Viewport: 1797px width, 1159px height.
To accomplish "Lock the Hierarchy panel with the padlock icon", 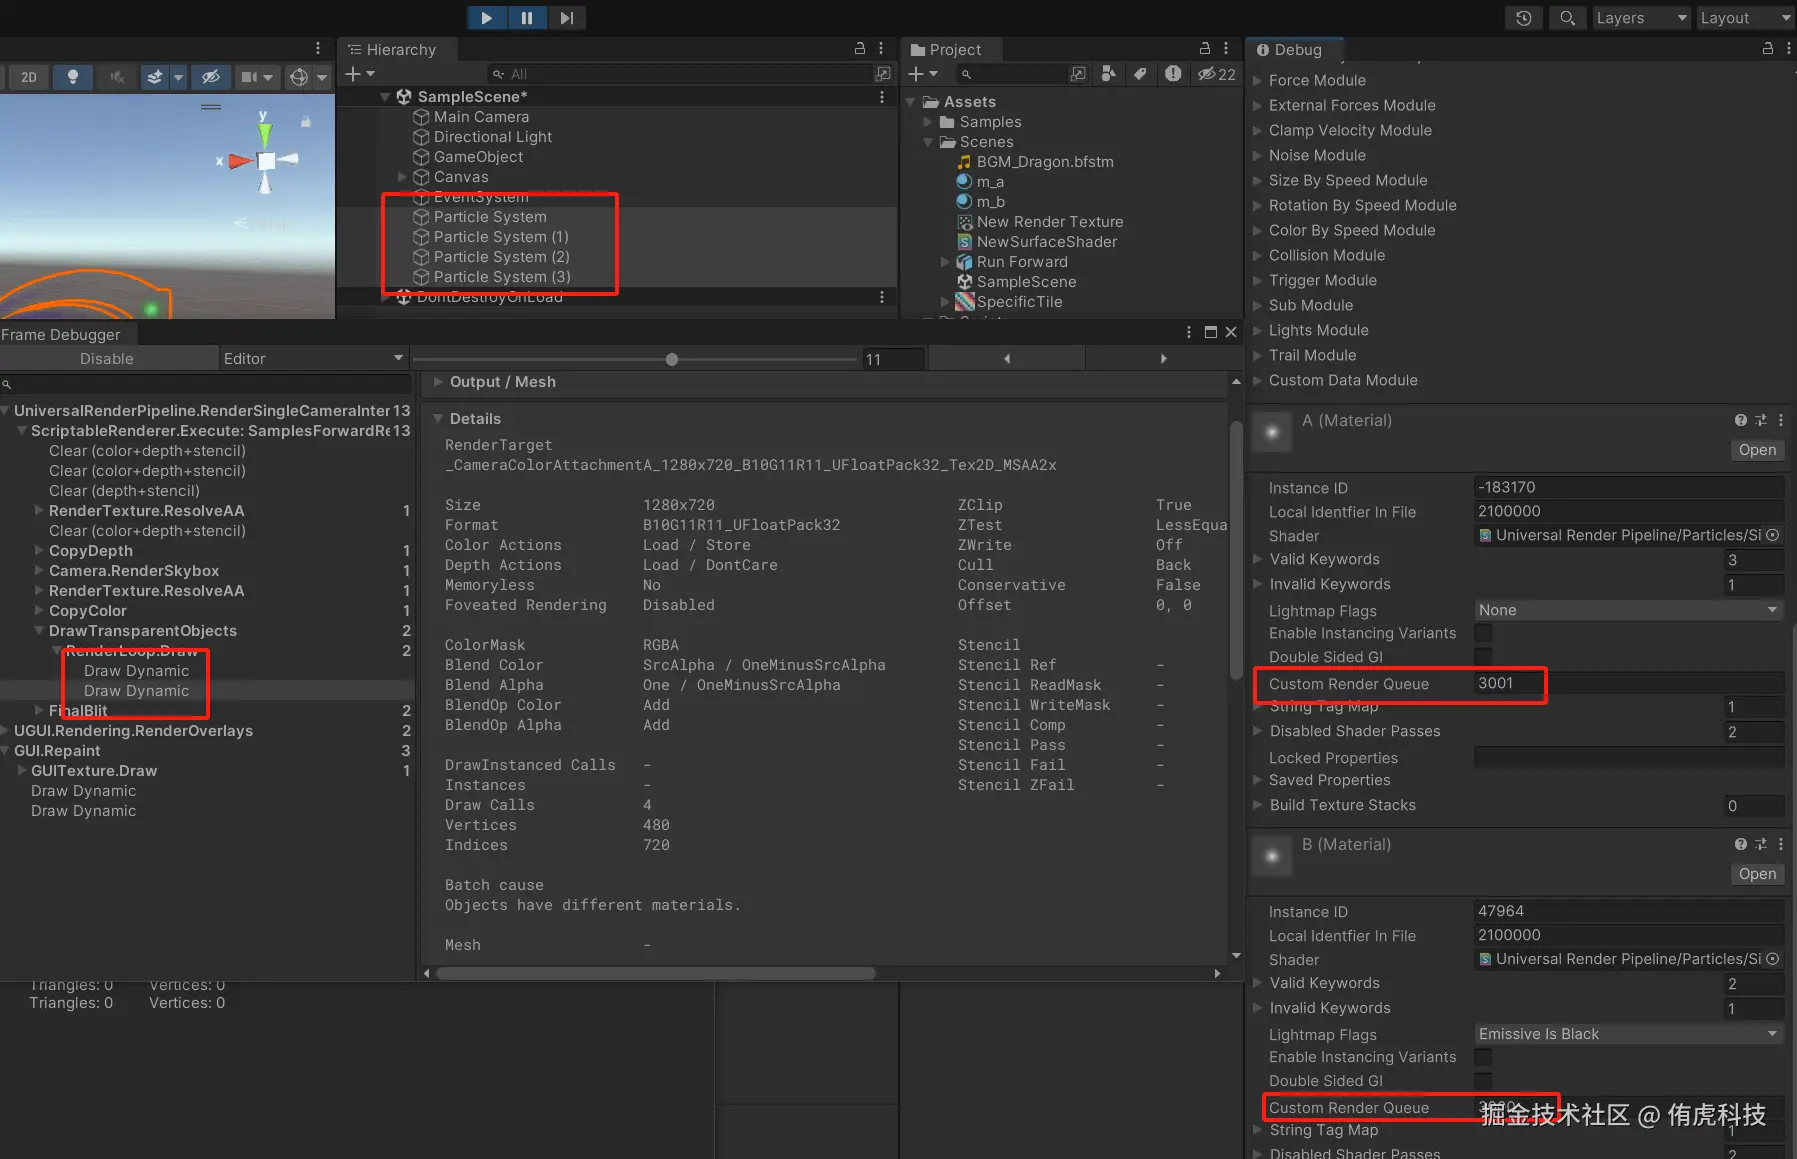I will tap(859, 48).
